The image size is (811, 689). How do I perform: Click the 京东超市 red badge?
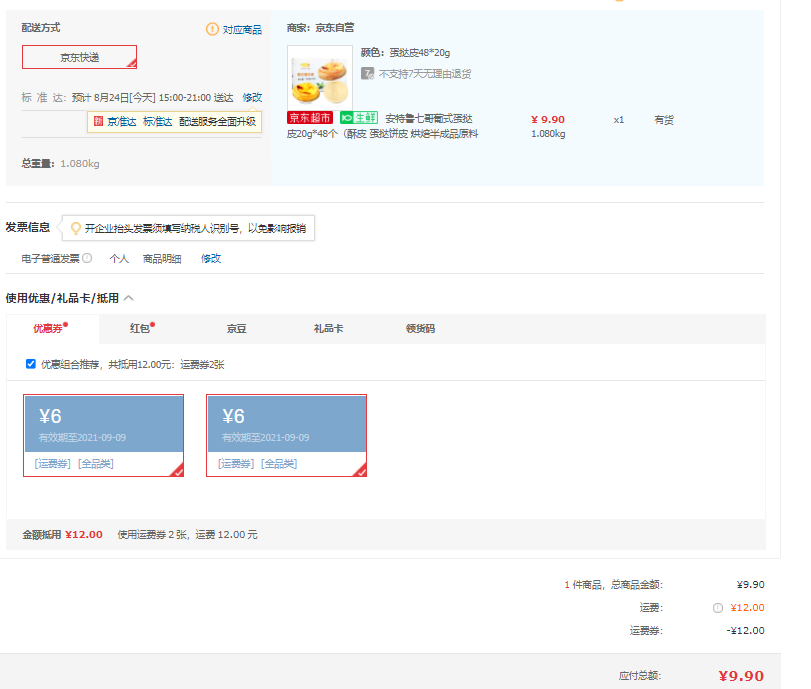click(310, 119)
